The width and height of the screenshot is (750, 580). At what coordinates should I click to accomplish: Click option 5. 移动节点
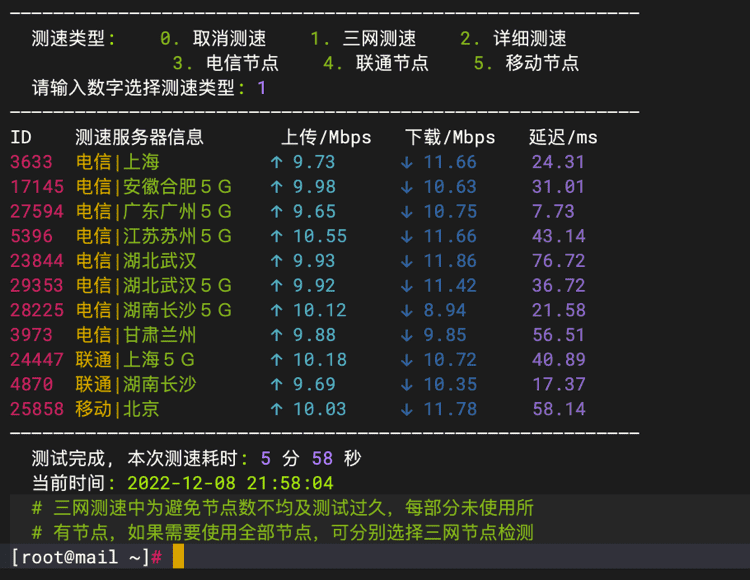[x=526, y=63]
